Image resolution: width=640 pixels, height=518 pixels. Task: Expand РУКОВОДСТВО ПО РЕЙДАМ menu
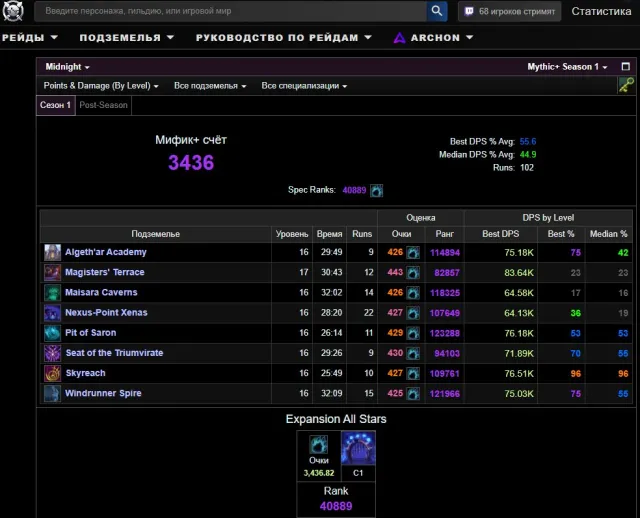point(284,38)
